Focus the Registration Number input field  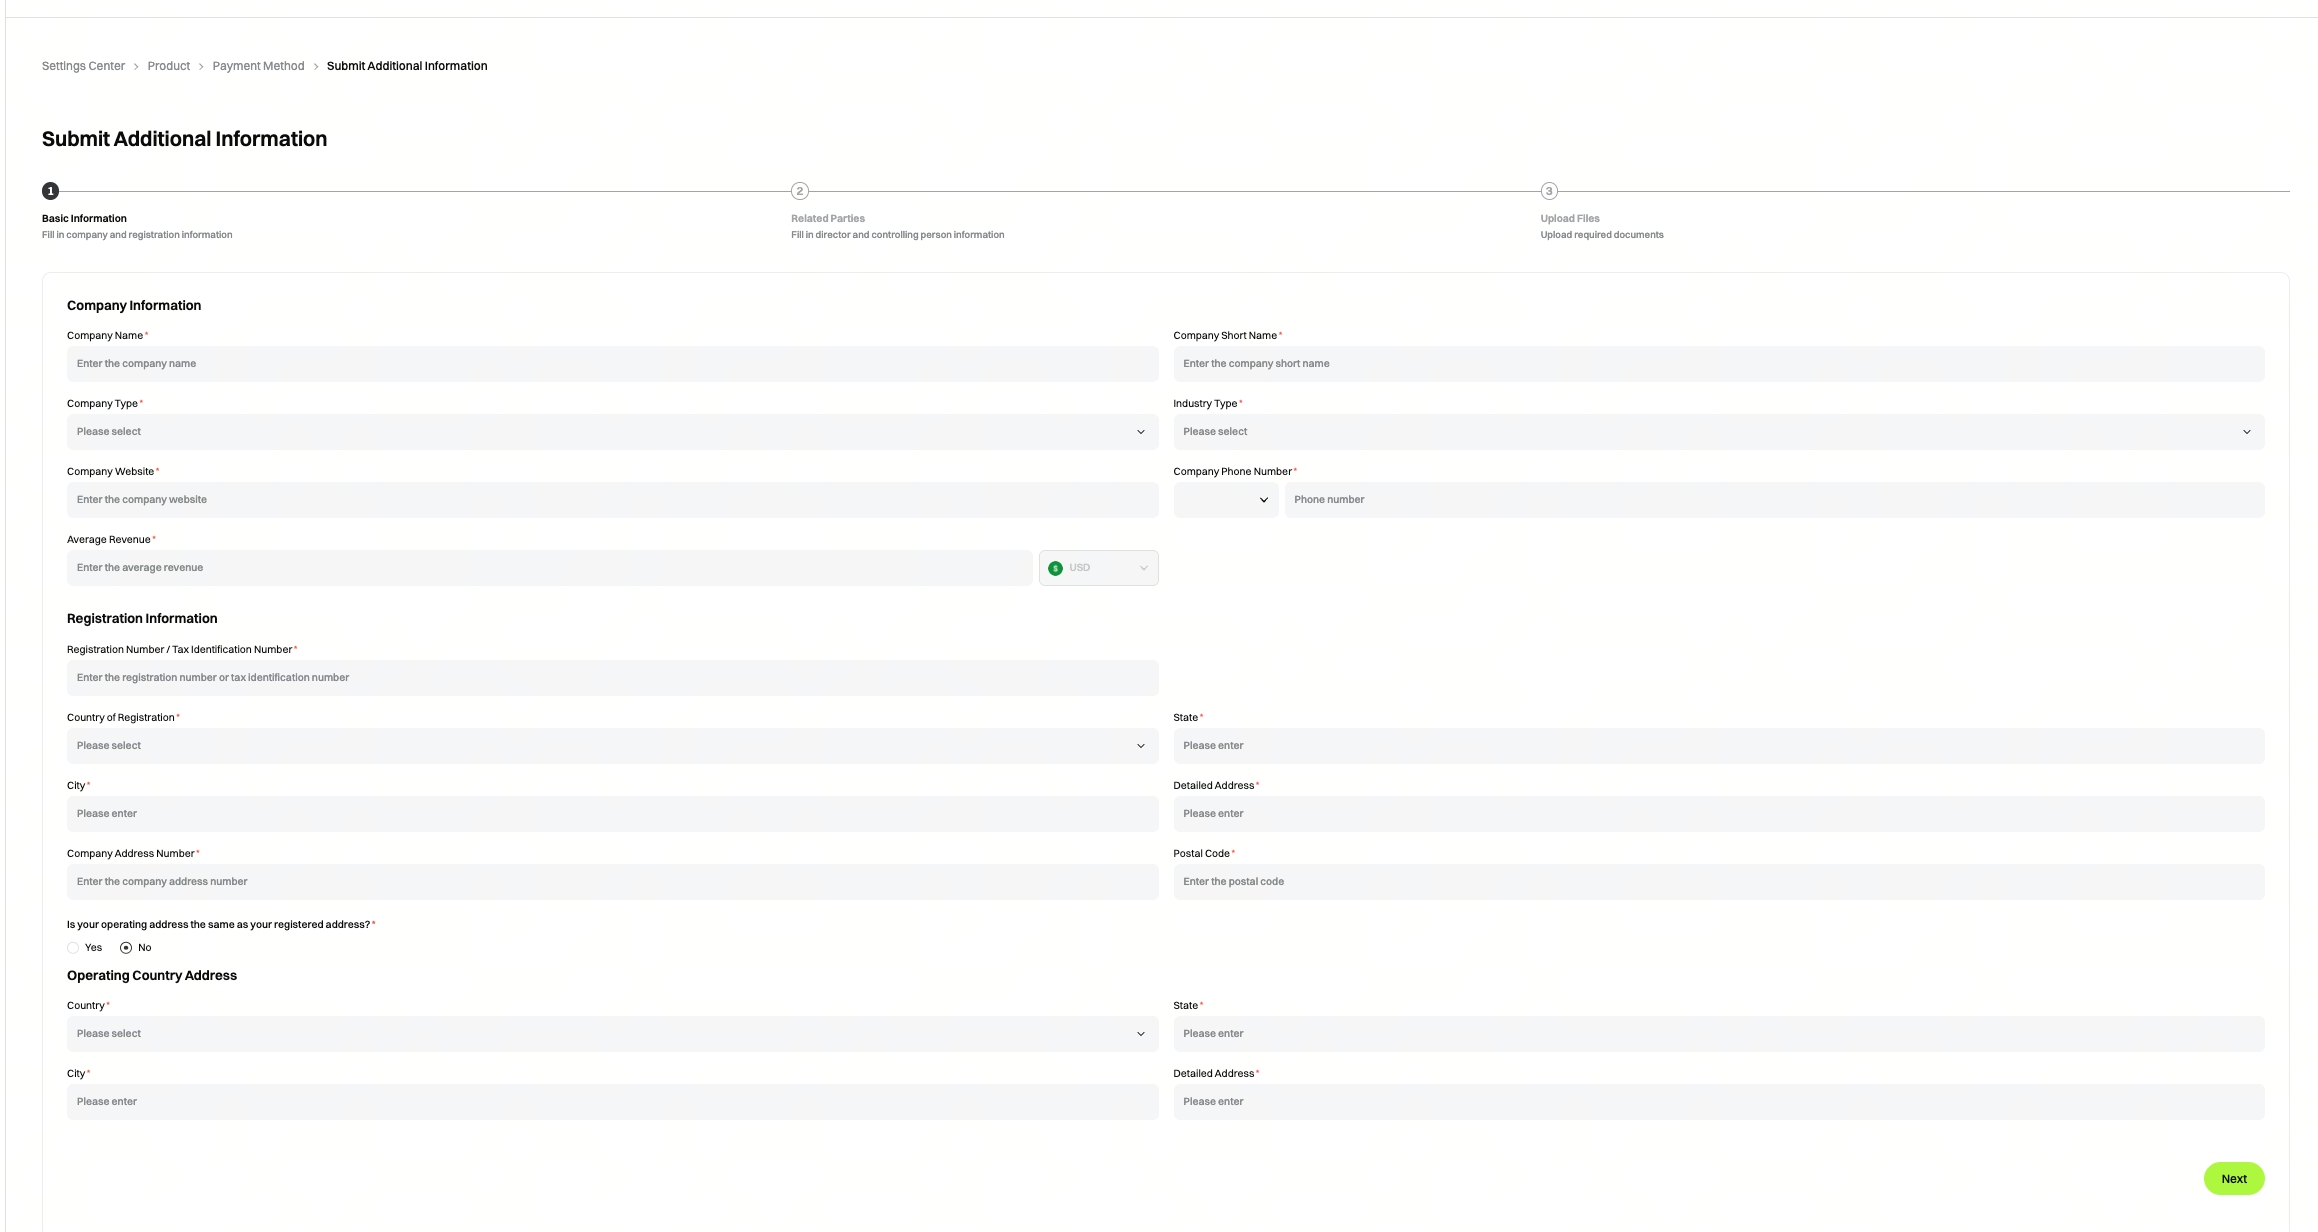coord(612,678)
